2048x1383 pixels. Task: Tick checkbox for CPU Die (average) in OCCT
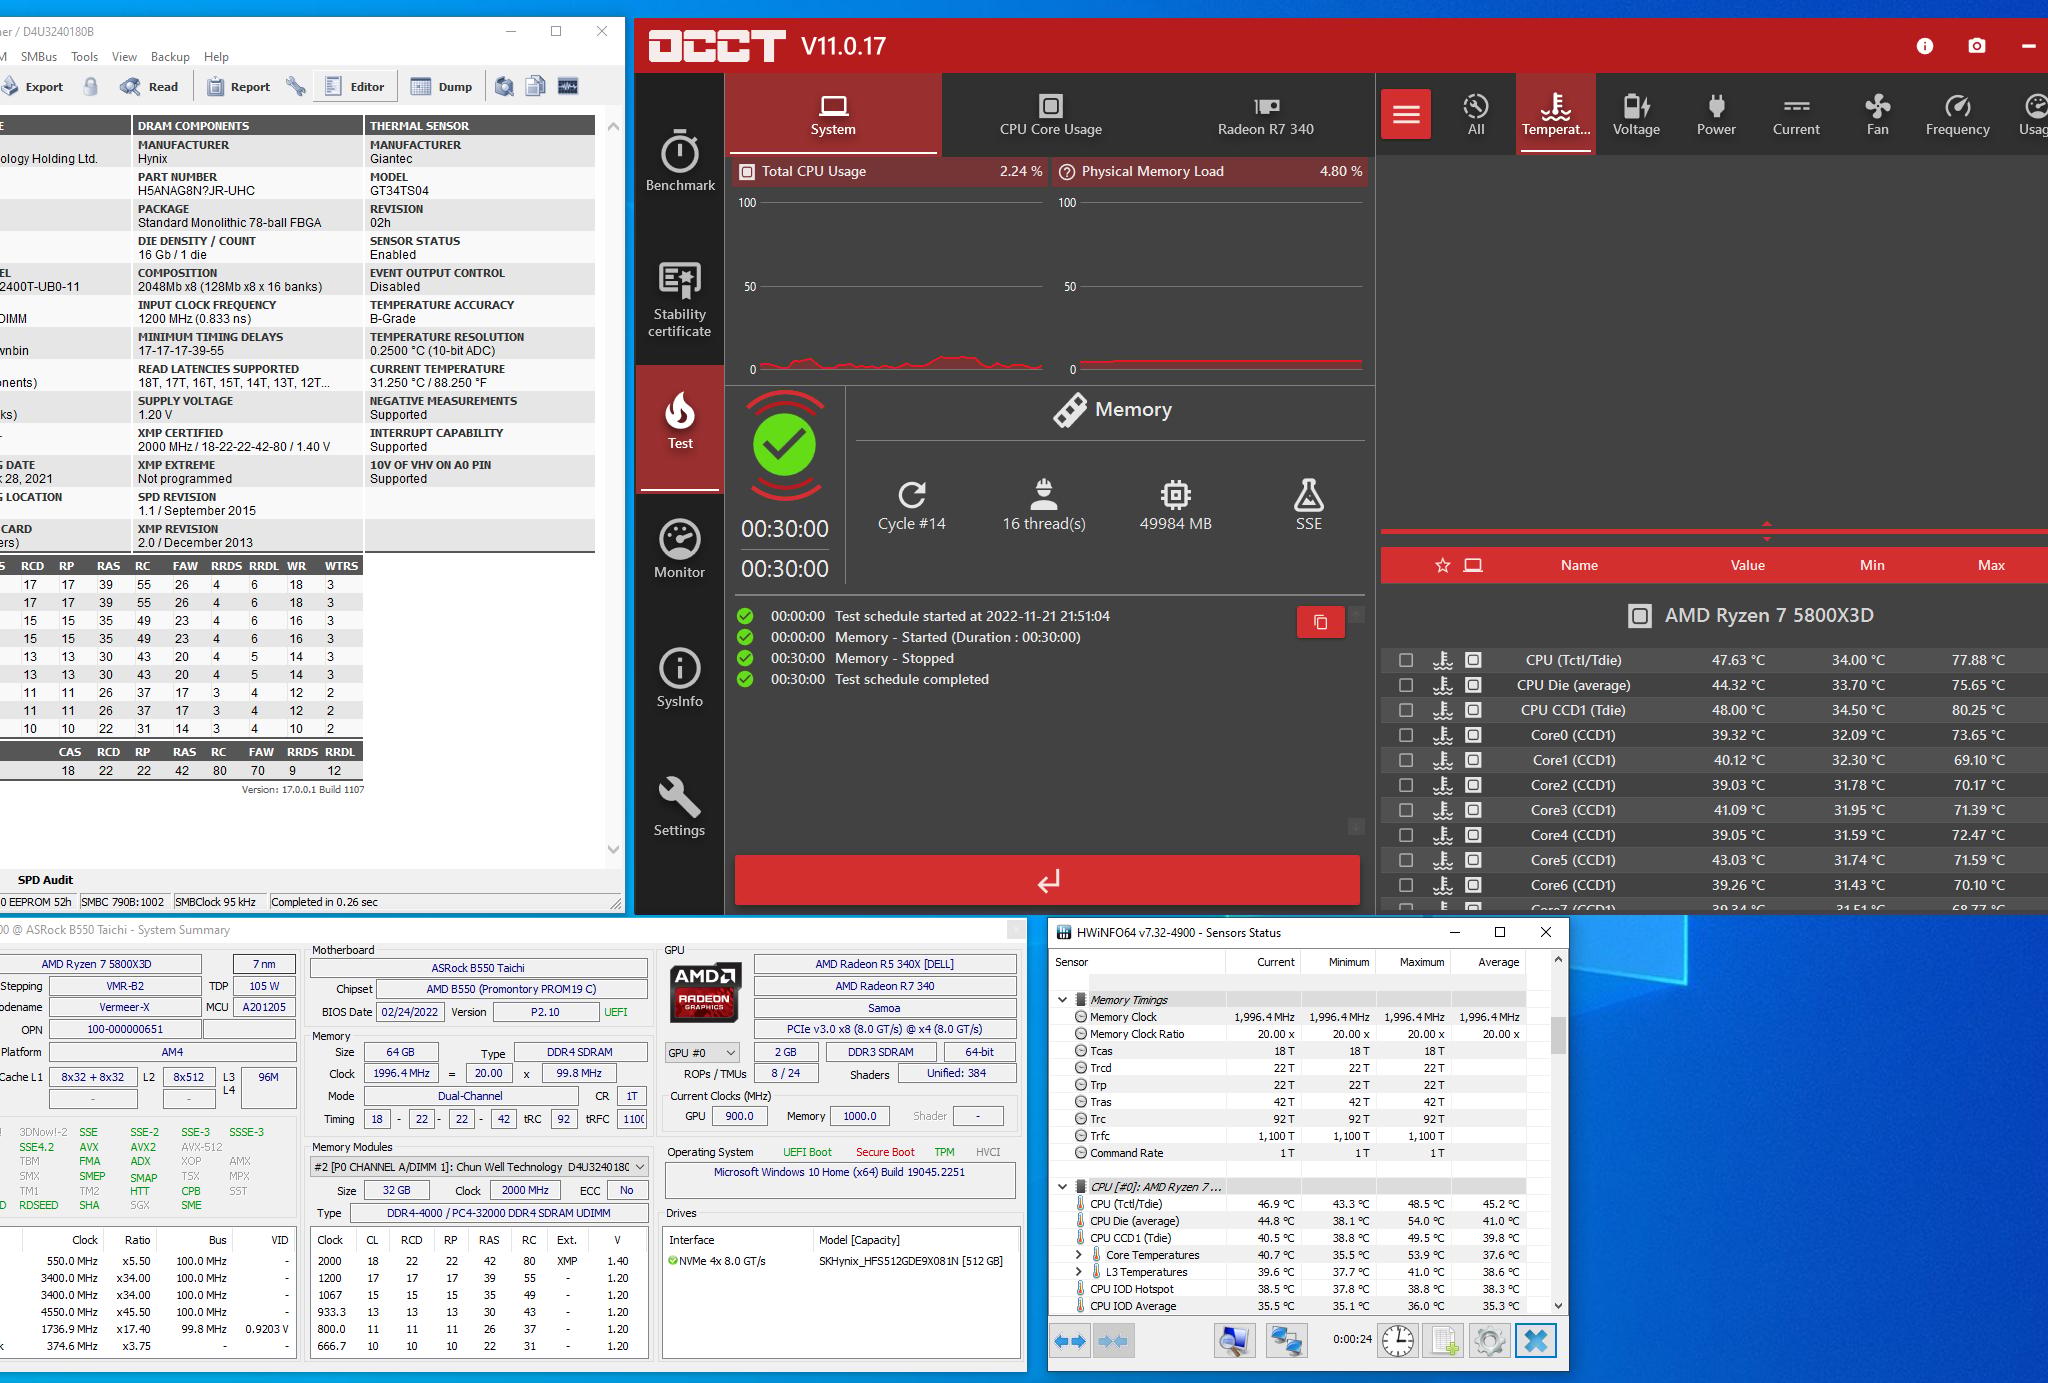tap(1406, 685)
